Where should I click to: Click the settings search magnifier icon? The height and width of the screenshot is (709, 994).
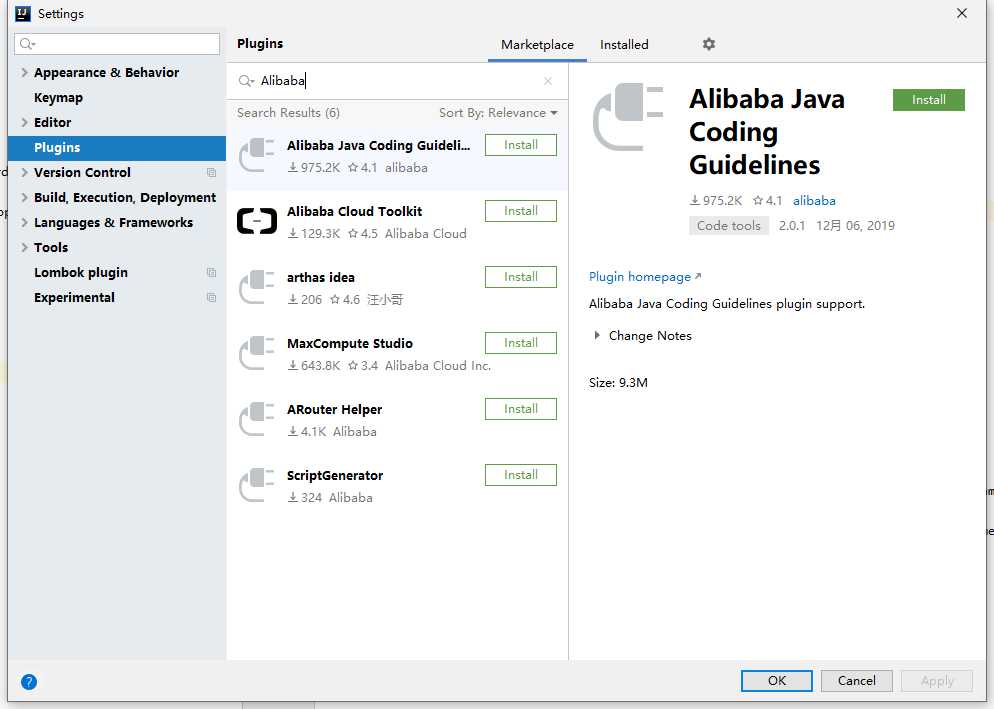point(27,44)
